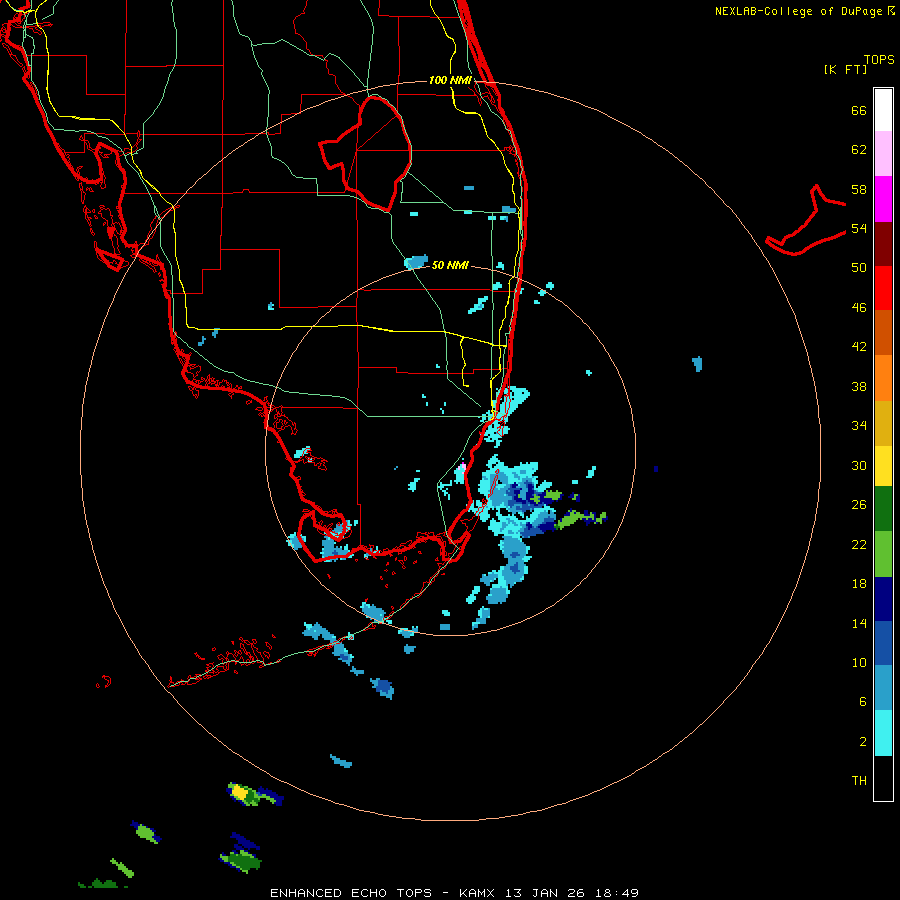Click the black TH legend swatch
The height and width of the screenshot is (900, 900).
[883, 778]
